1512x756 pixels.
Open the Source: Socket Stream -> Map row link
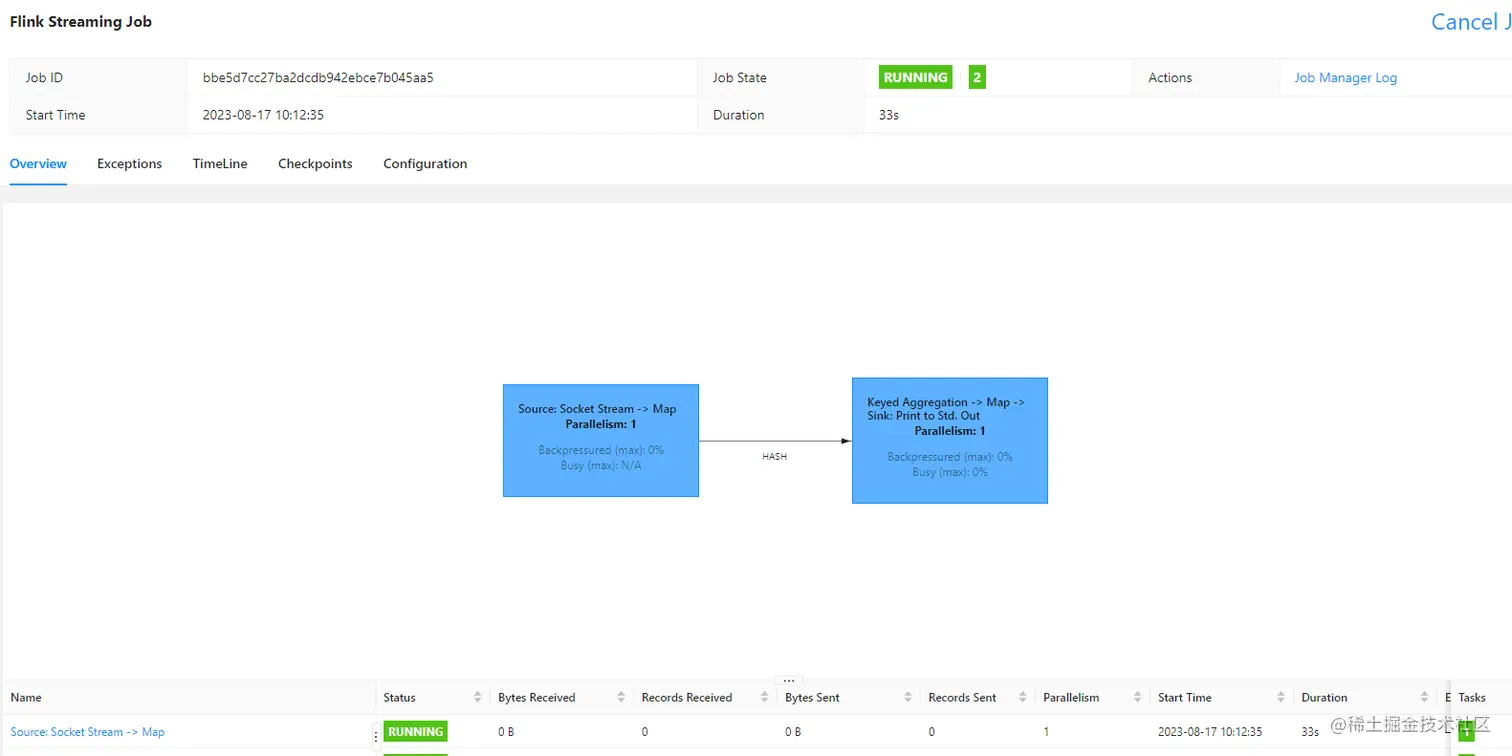point(87,732)
